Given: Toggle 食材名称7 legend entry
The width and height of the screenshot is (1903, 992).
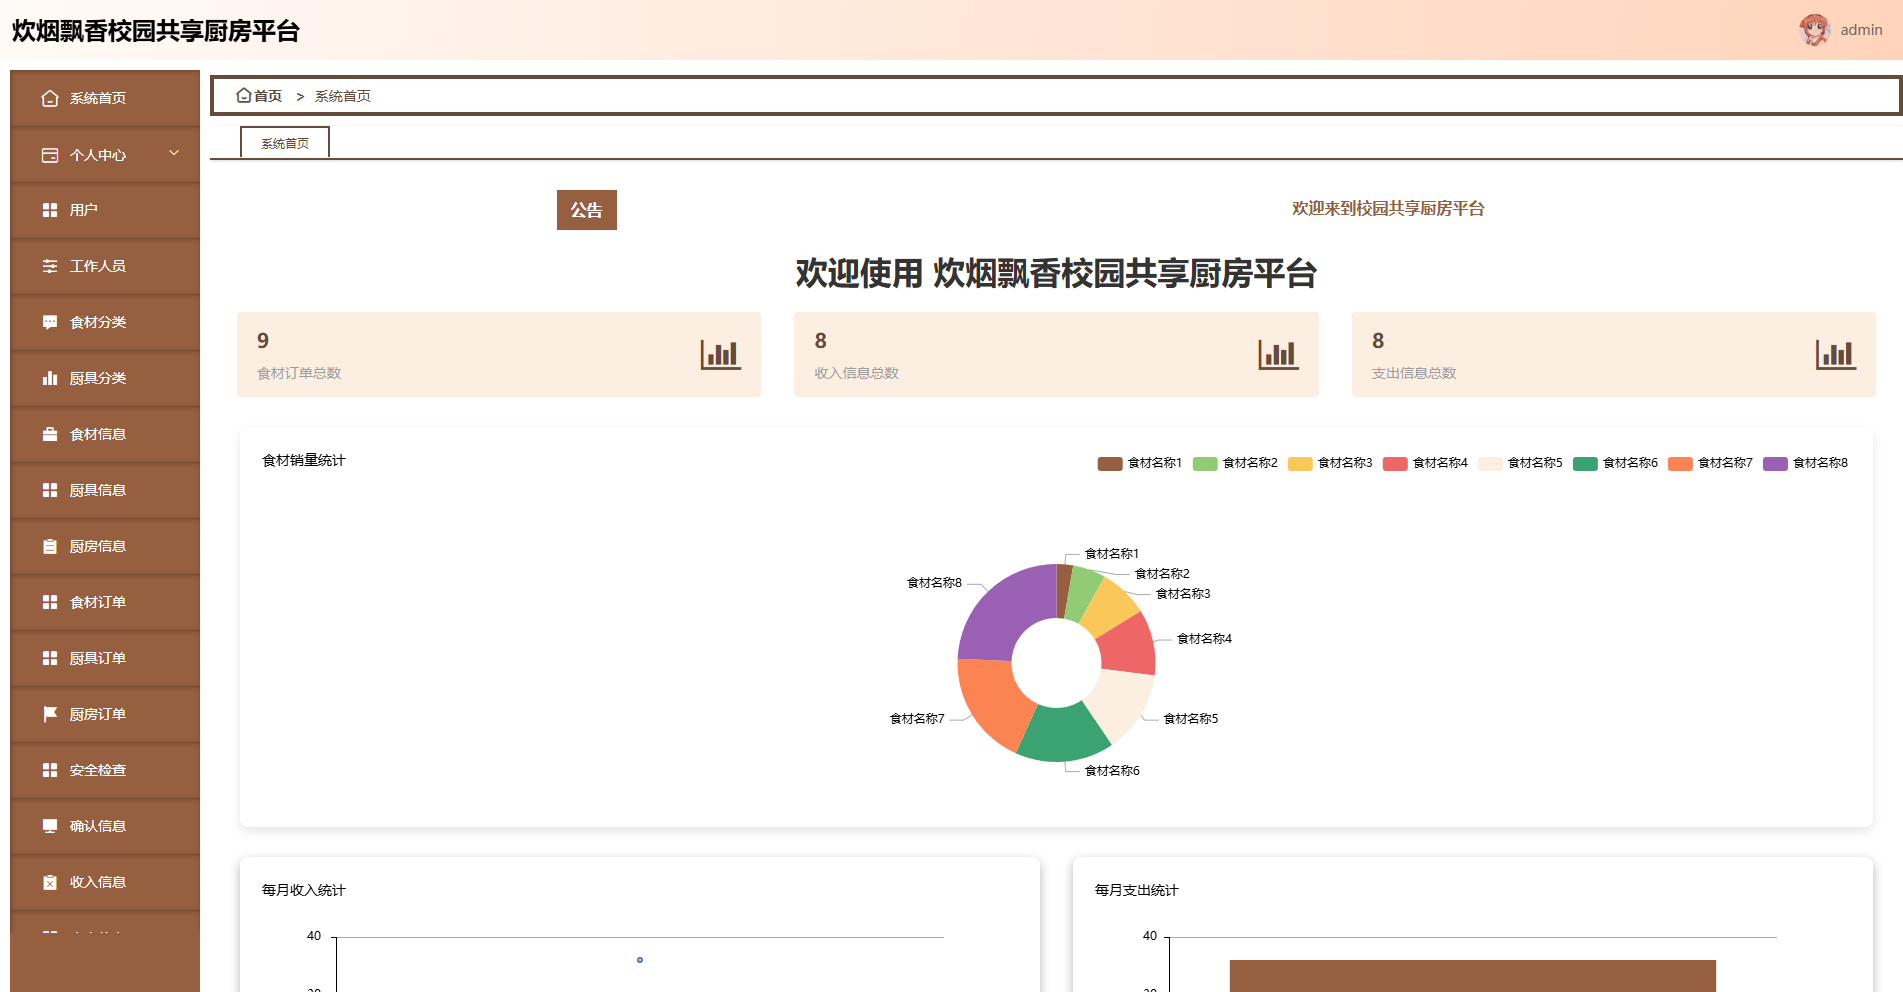Looking at the screenshot, I should coord(1710,463).
